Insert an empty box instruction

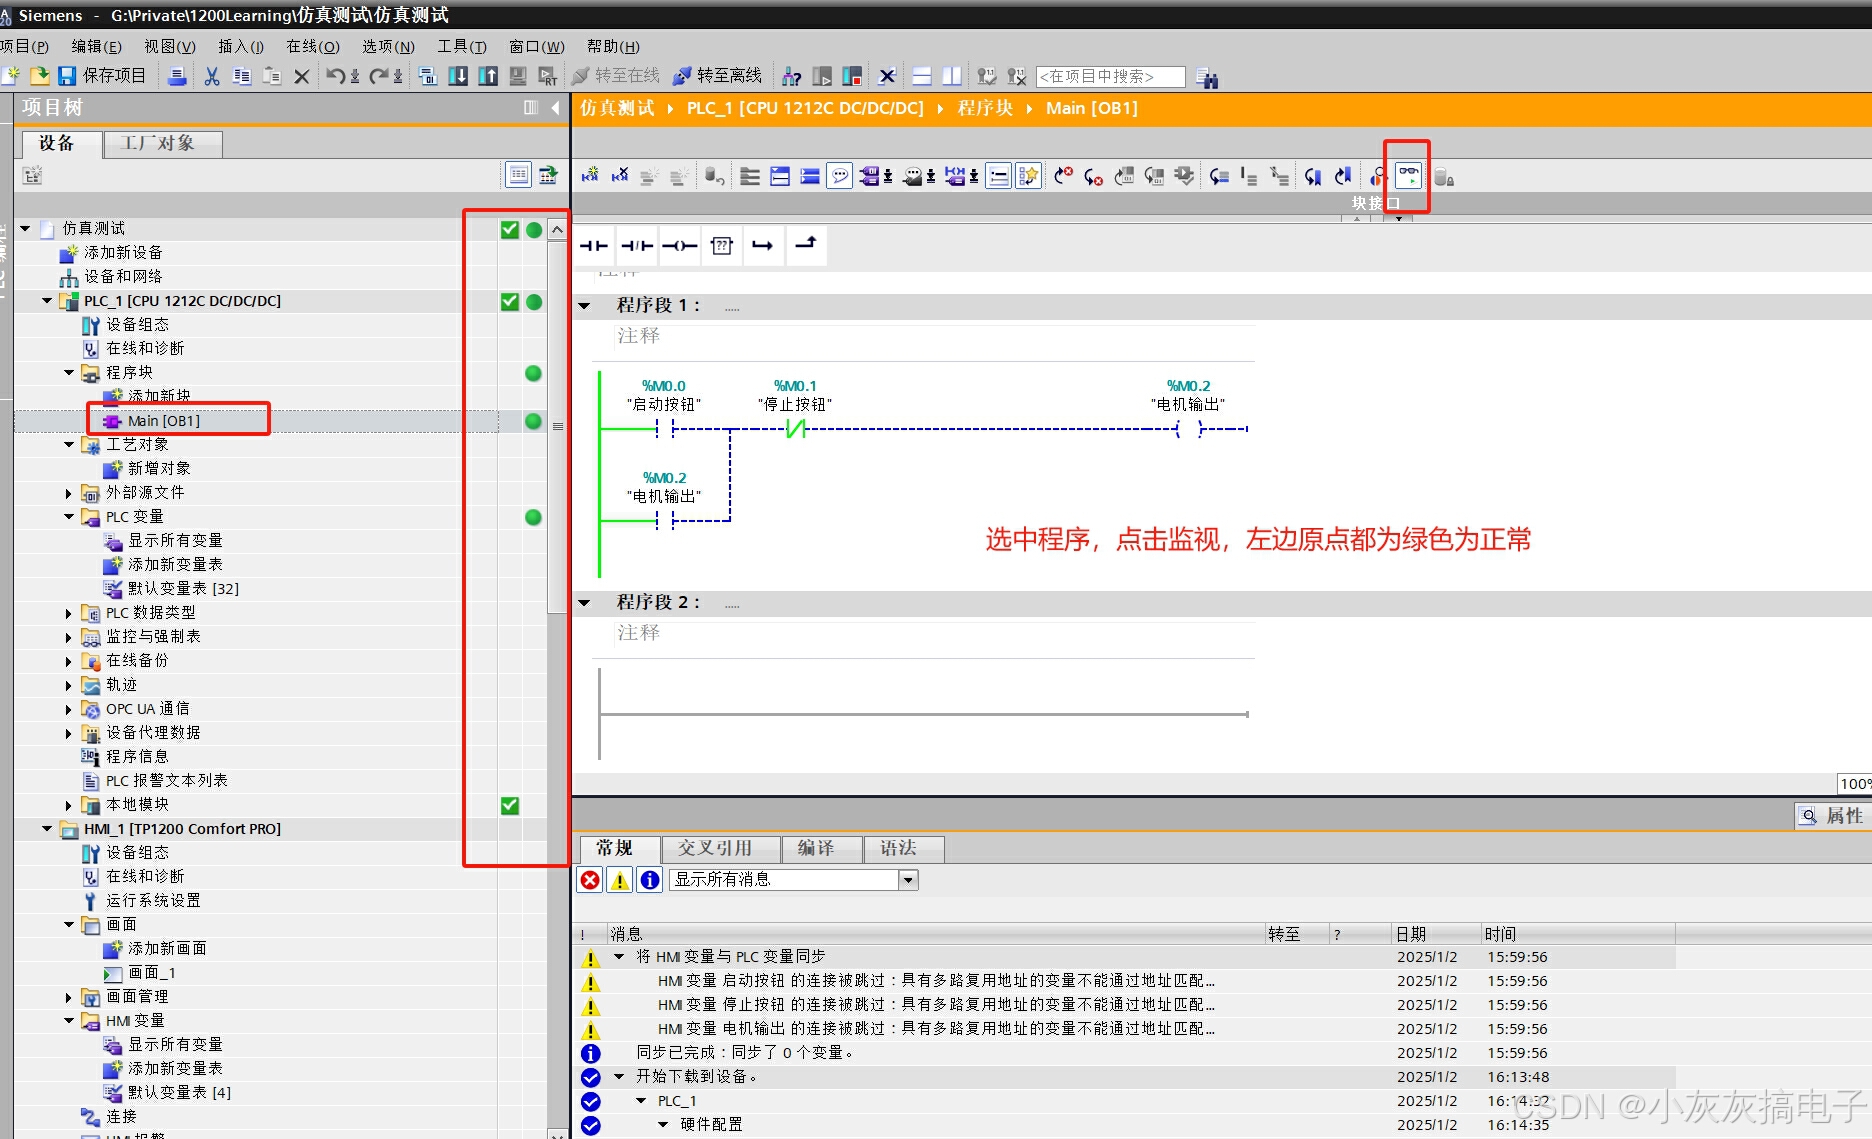tap(722, 245)
